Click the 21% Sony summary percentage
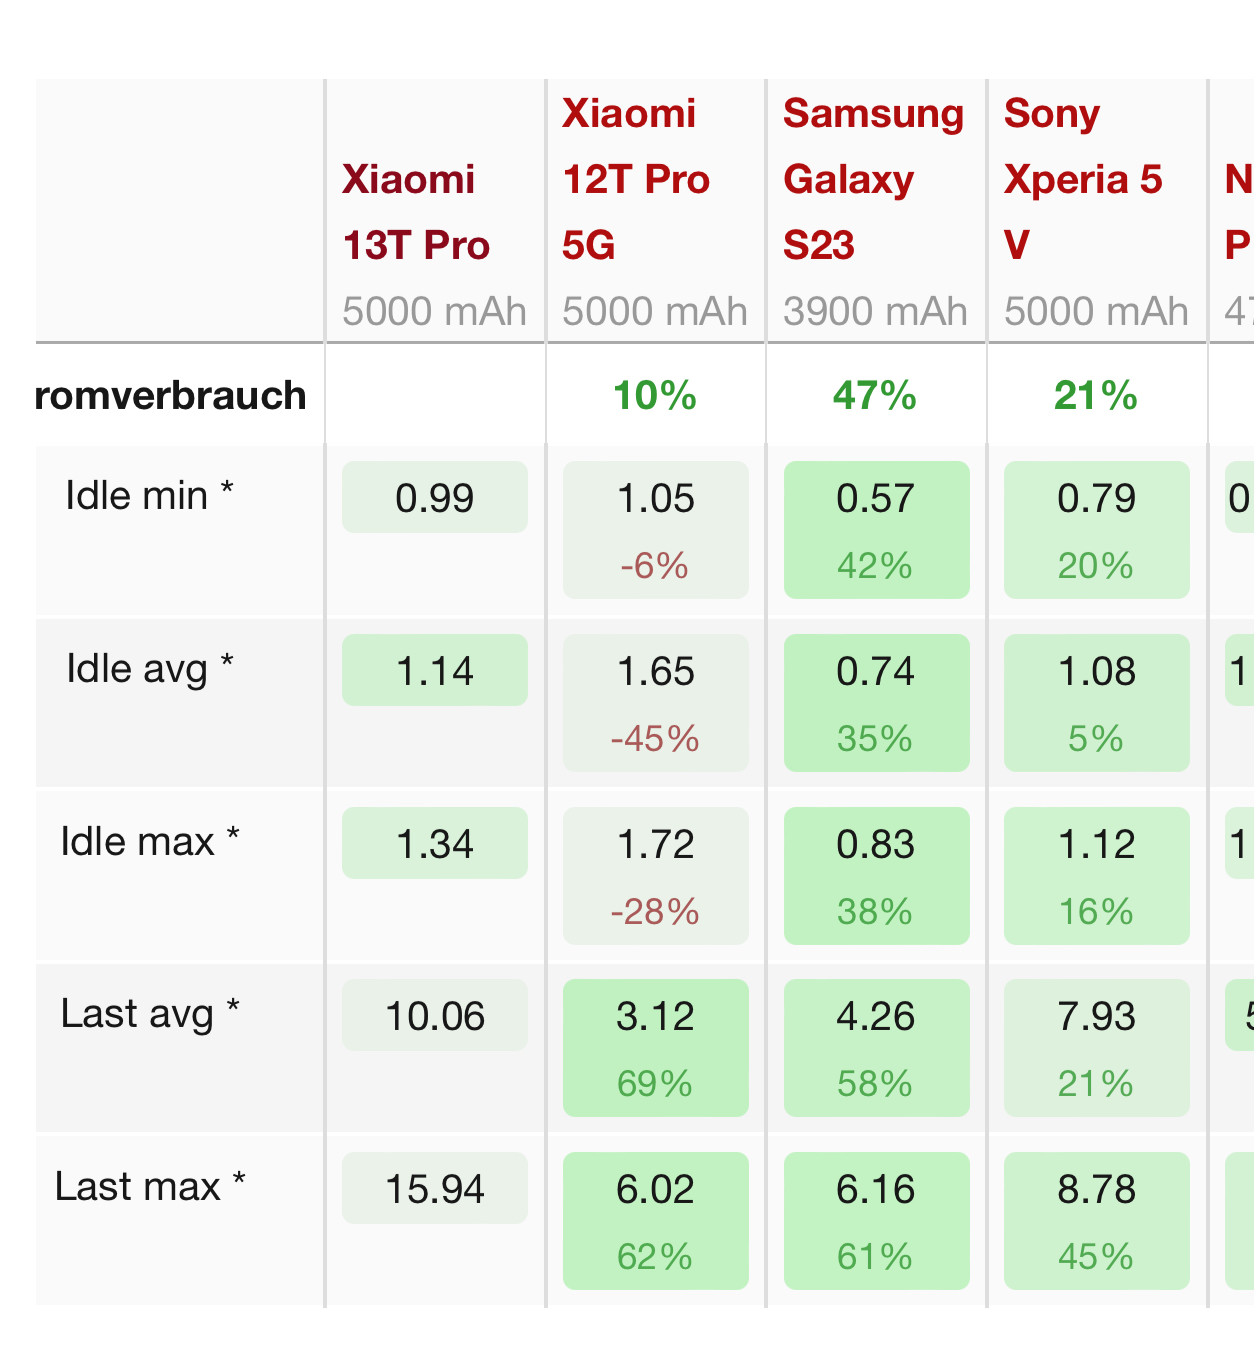The width and height of the screenshot is (1256, 1355). coord(1095,396)
